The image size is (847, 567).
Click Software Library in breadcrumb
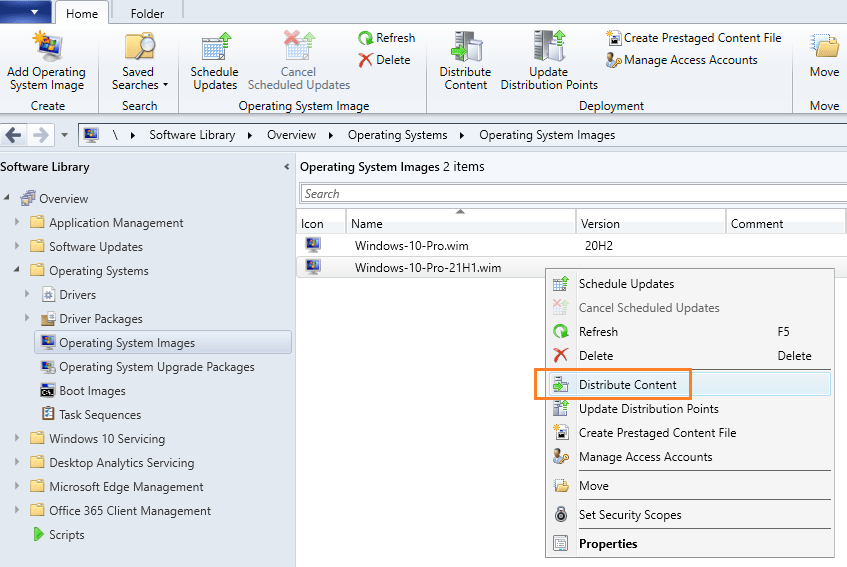click(192, 135)
